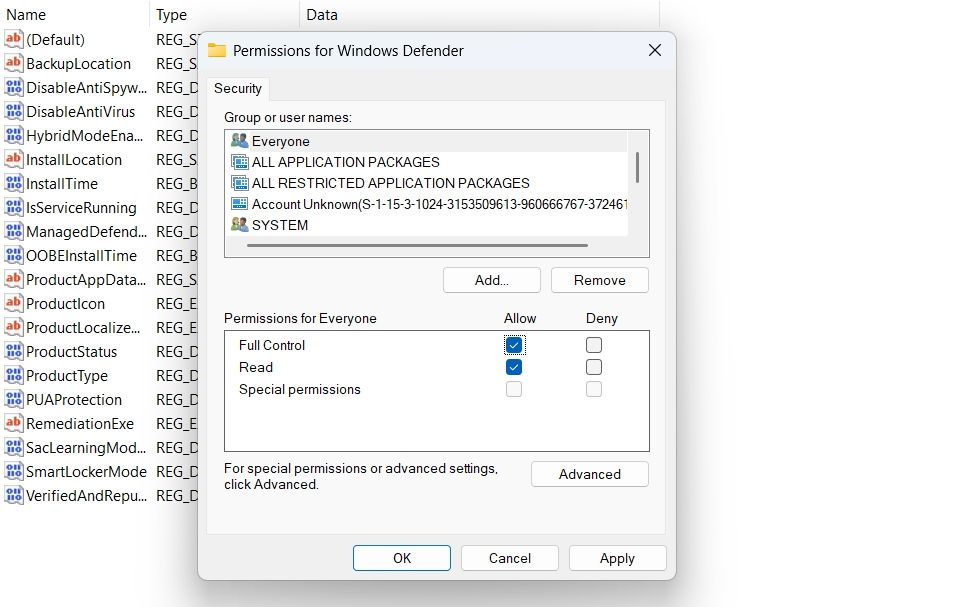954x607 pixels.
Task: Select the ProductStatus value name
Action: pos(72,352)
